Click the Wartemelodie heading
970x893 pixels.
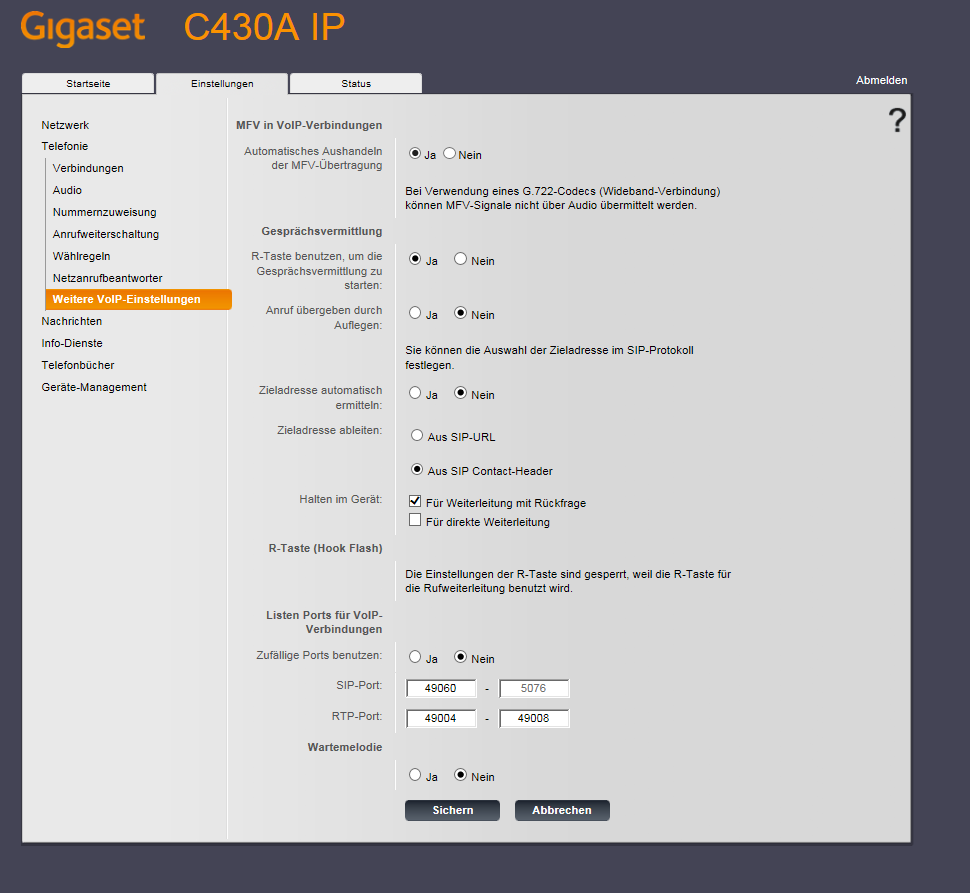point(345,747)
